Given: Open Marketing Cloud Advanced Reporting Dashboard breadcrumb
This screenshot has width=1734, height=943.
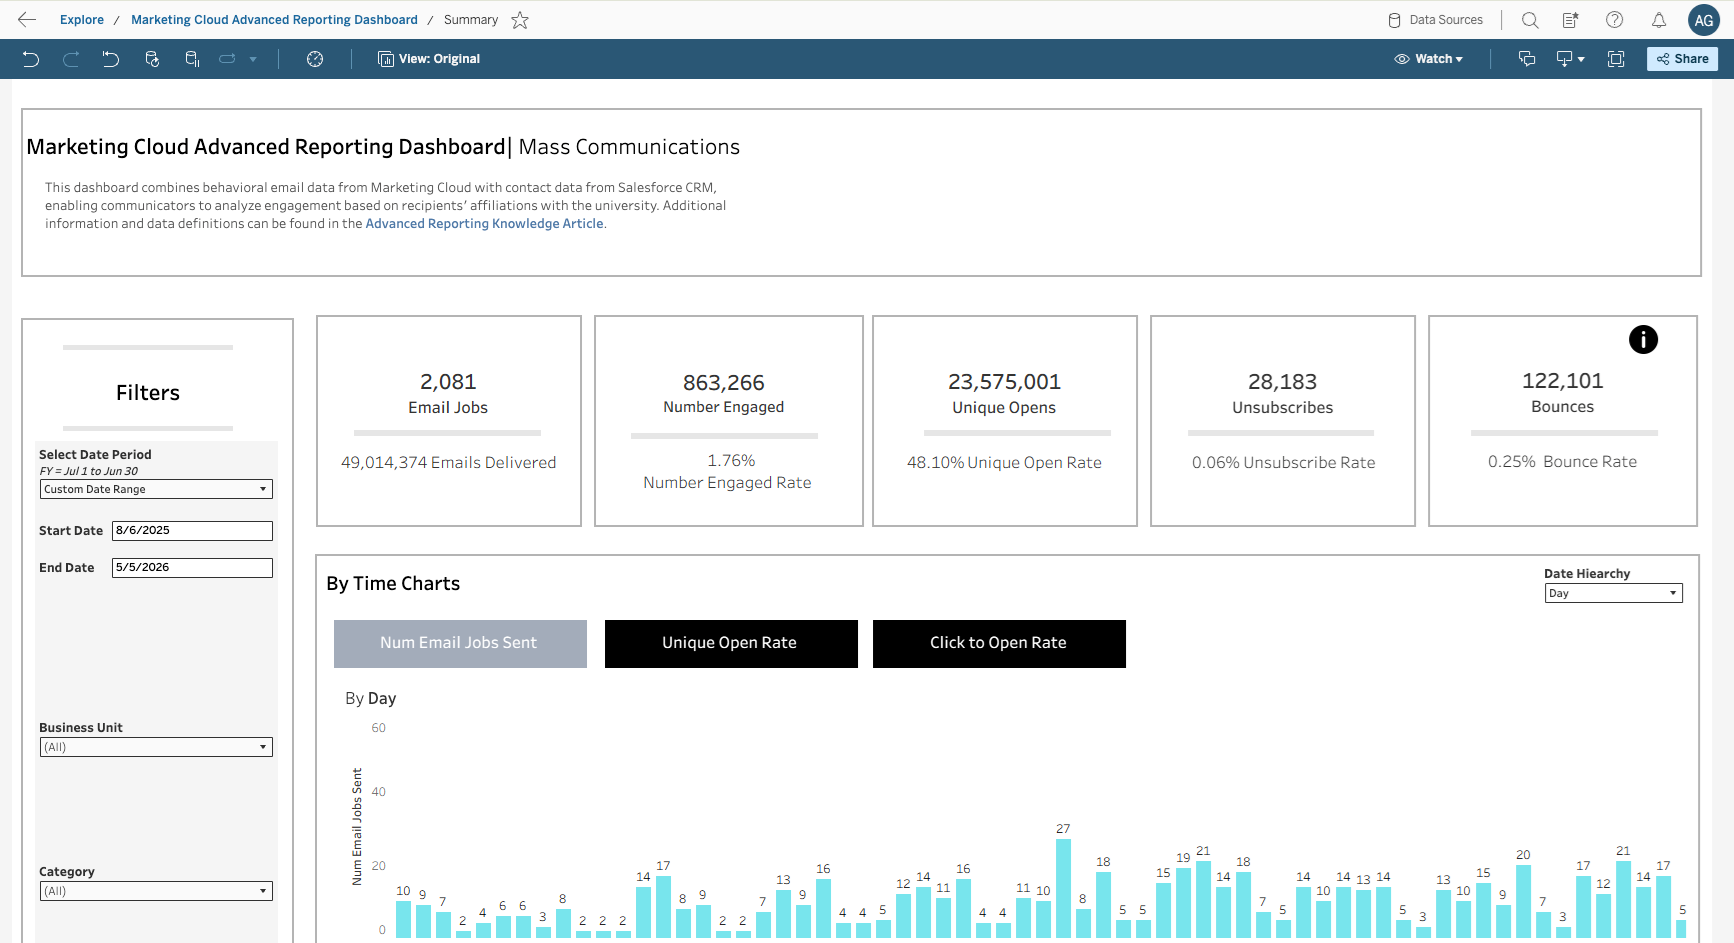Looking at the screenshot, I should point(274,20).
